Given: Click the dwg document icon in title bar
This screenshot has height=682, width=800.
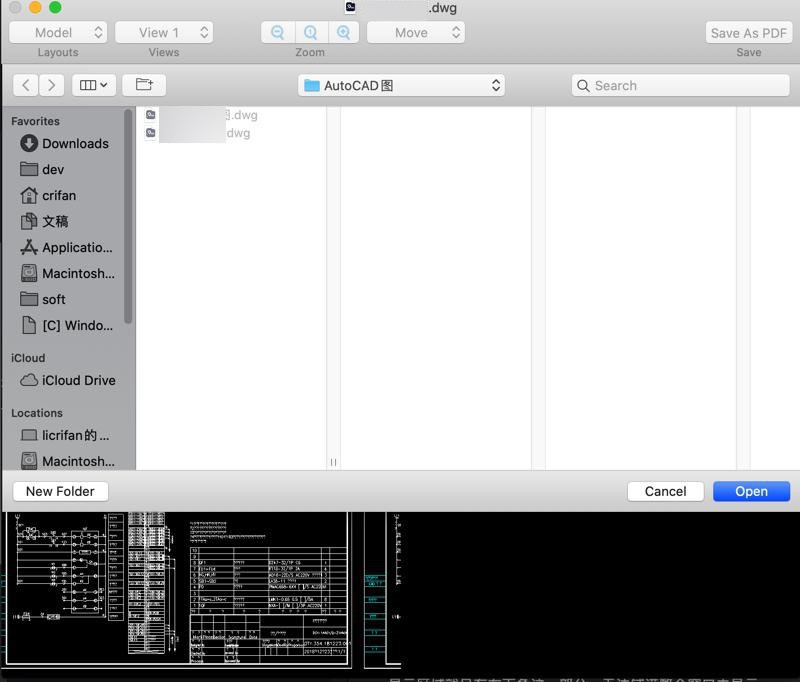Looking at the screenshot, I should tap(351, 7).
